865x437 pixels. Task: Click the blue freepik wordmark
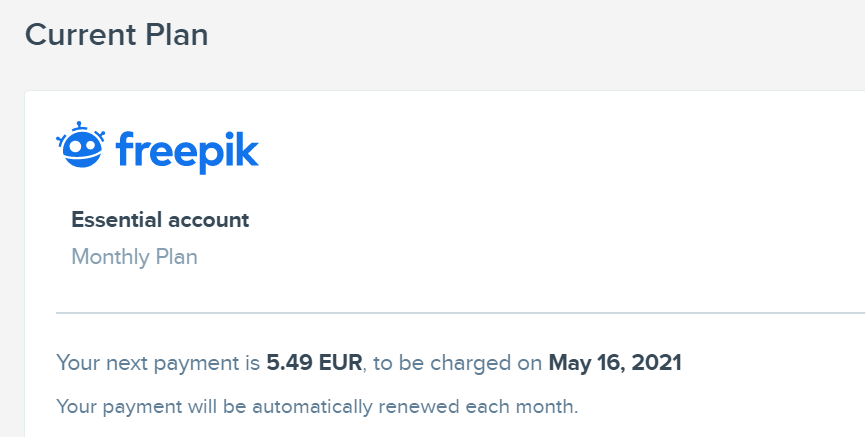187,151
